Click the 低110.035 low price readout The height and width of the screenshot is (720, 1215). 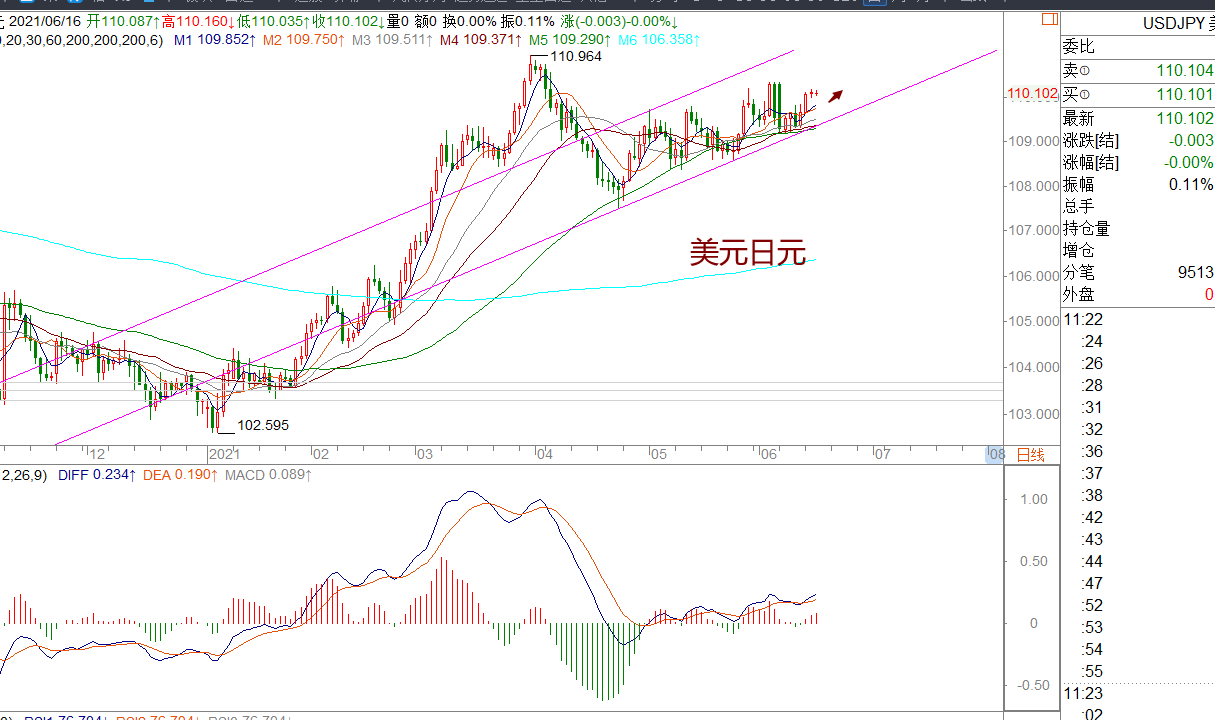272,21
